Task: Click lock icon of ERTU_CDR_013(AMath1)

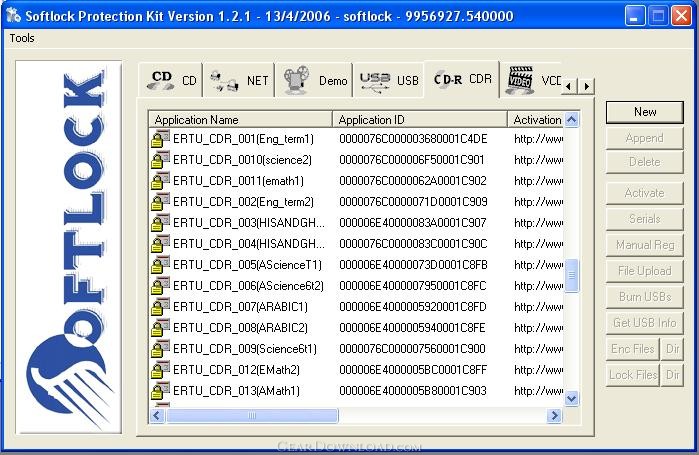Action: [x=160, y=390]
